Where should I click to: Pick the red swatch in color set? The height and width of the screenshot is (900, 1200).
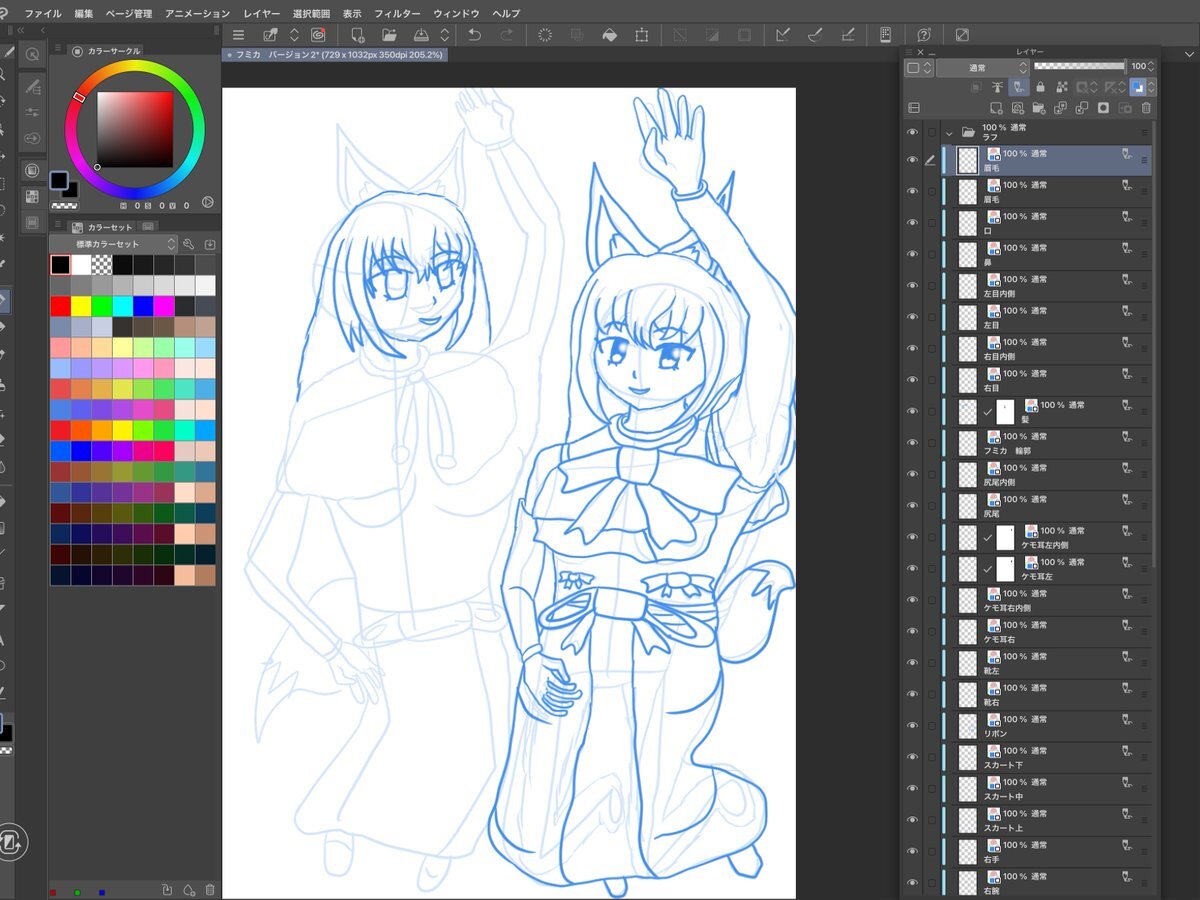click(60, 306)
